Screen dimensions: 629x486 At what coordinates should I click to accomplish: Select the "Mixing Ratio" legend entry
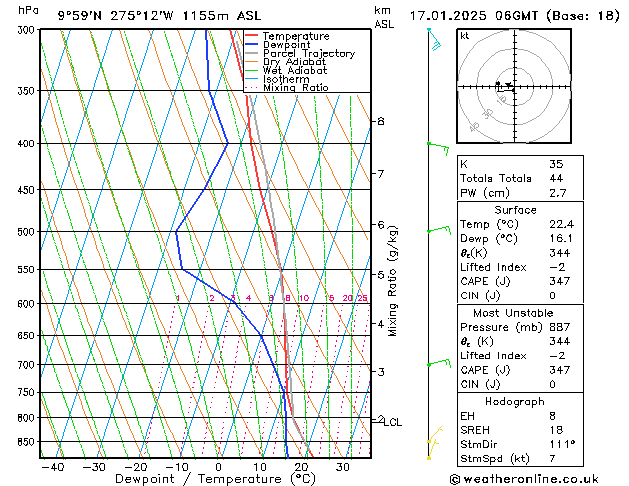tap(296, 87)
